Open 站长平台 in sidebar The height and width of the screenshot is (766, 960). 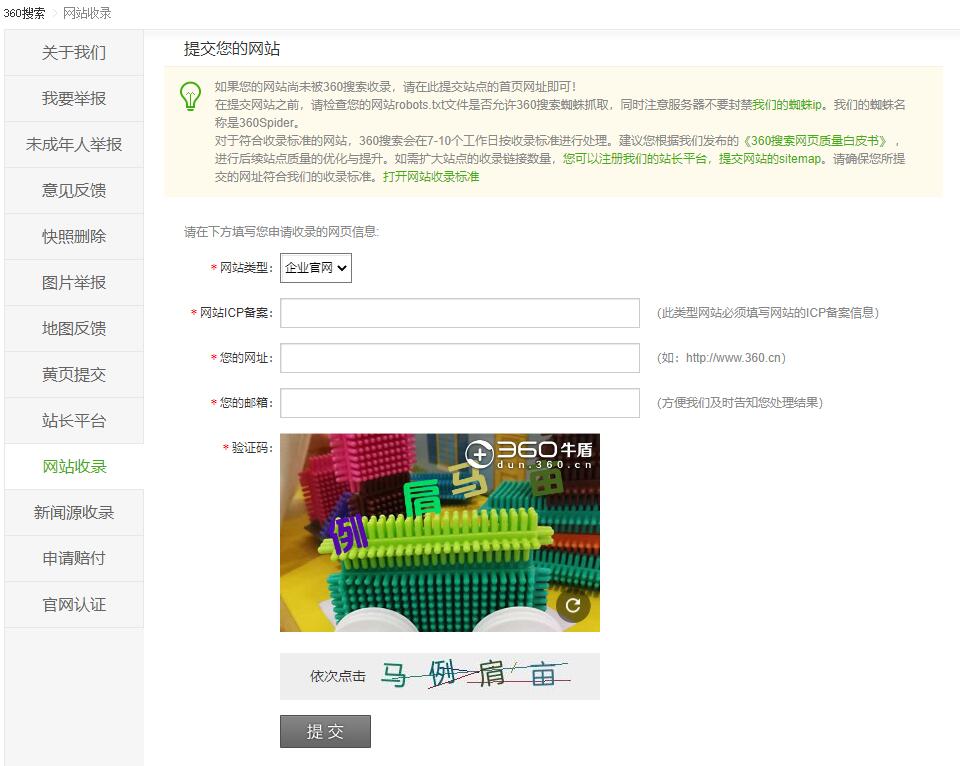[74, 421]
